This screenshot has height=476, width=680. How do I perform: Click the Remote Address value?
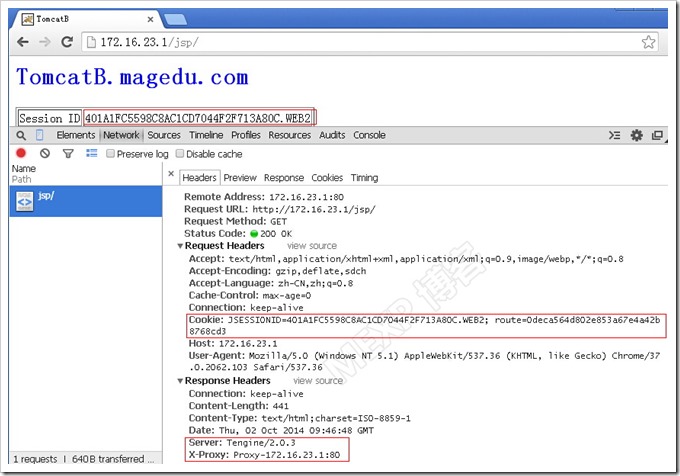point(307,197)
